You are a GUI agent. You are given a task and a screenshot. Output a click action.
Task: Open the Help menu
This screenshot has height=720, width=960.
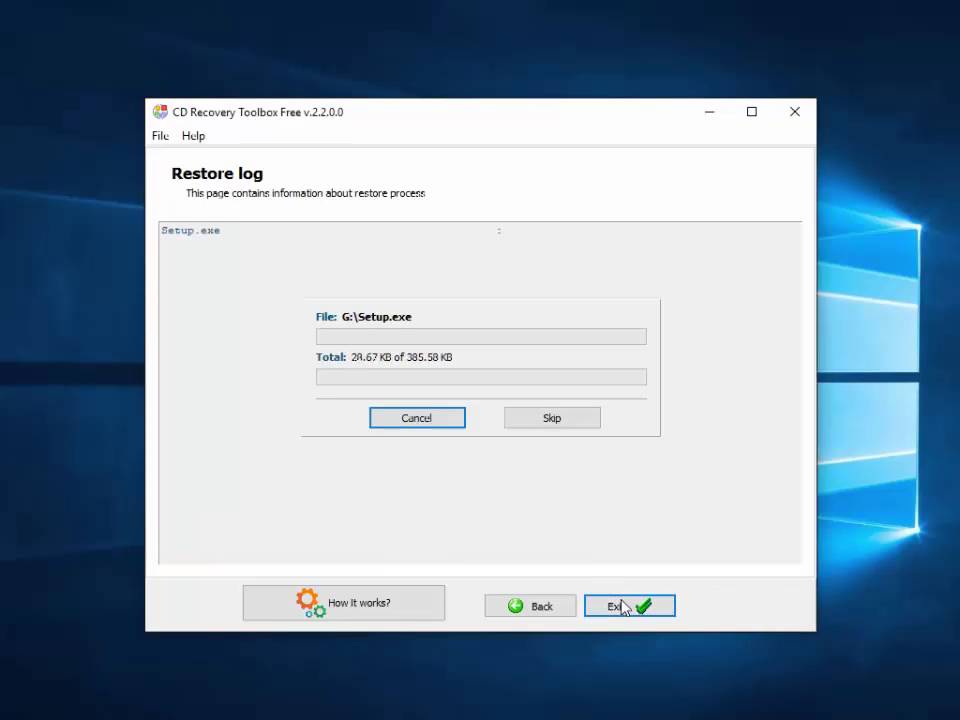click(x=193, y=136)
